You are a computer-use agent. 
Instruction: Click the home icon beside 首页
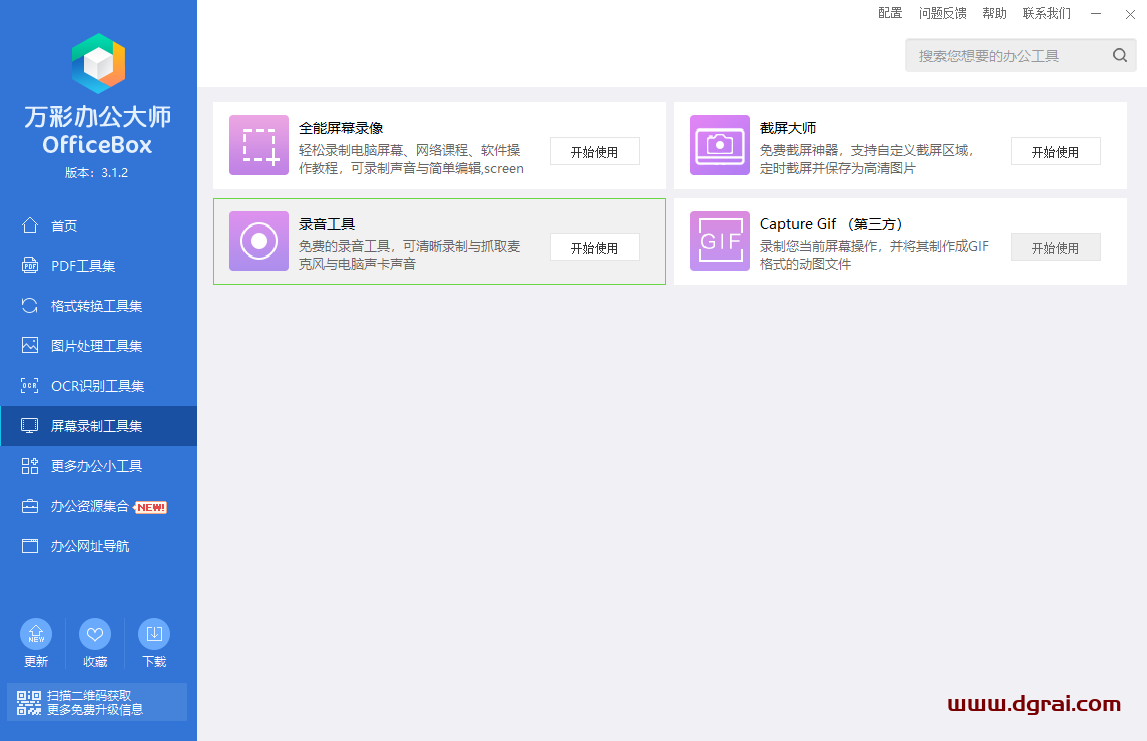click(30, 225)
